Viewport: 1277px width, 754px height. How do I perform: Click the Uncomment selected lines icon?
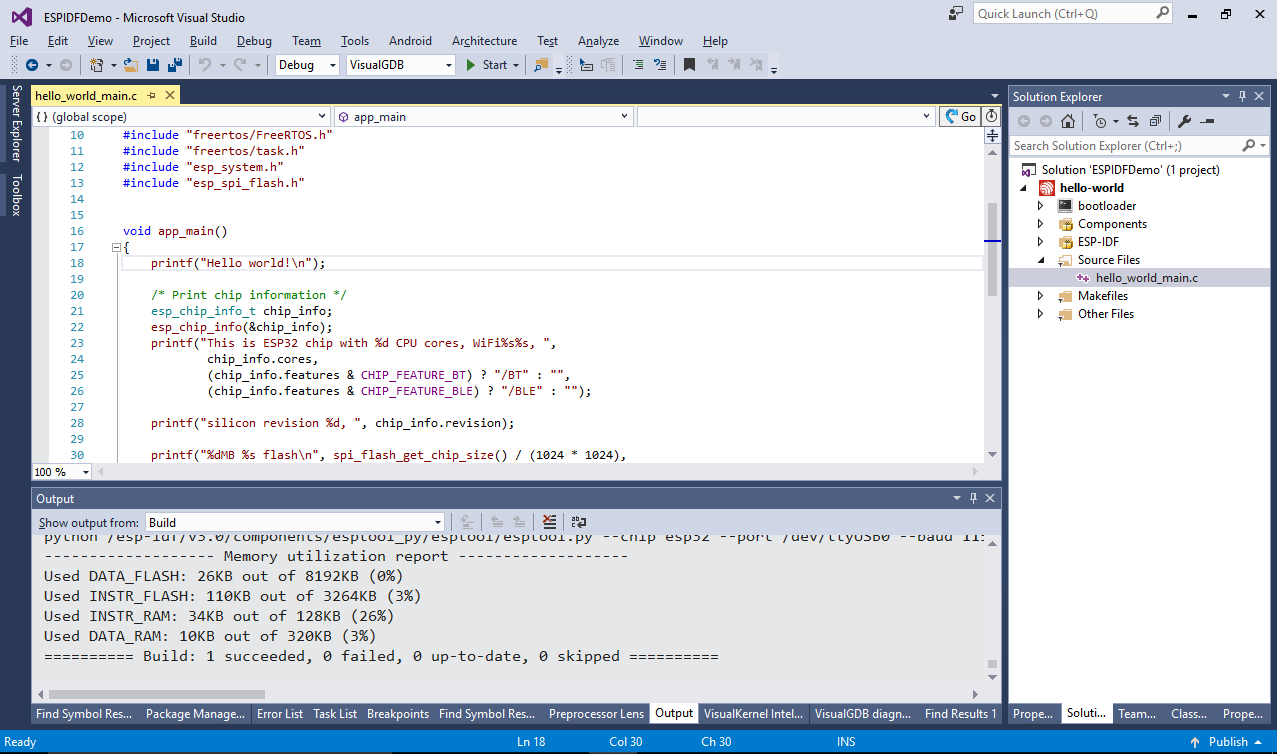click(659, 65)
